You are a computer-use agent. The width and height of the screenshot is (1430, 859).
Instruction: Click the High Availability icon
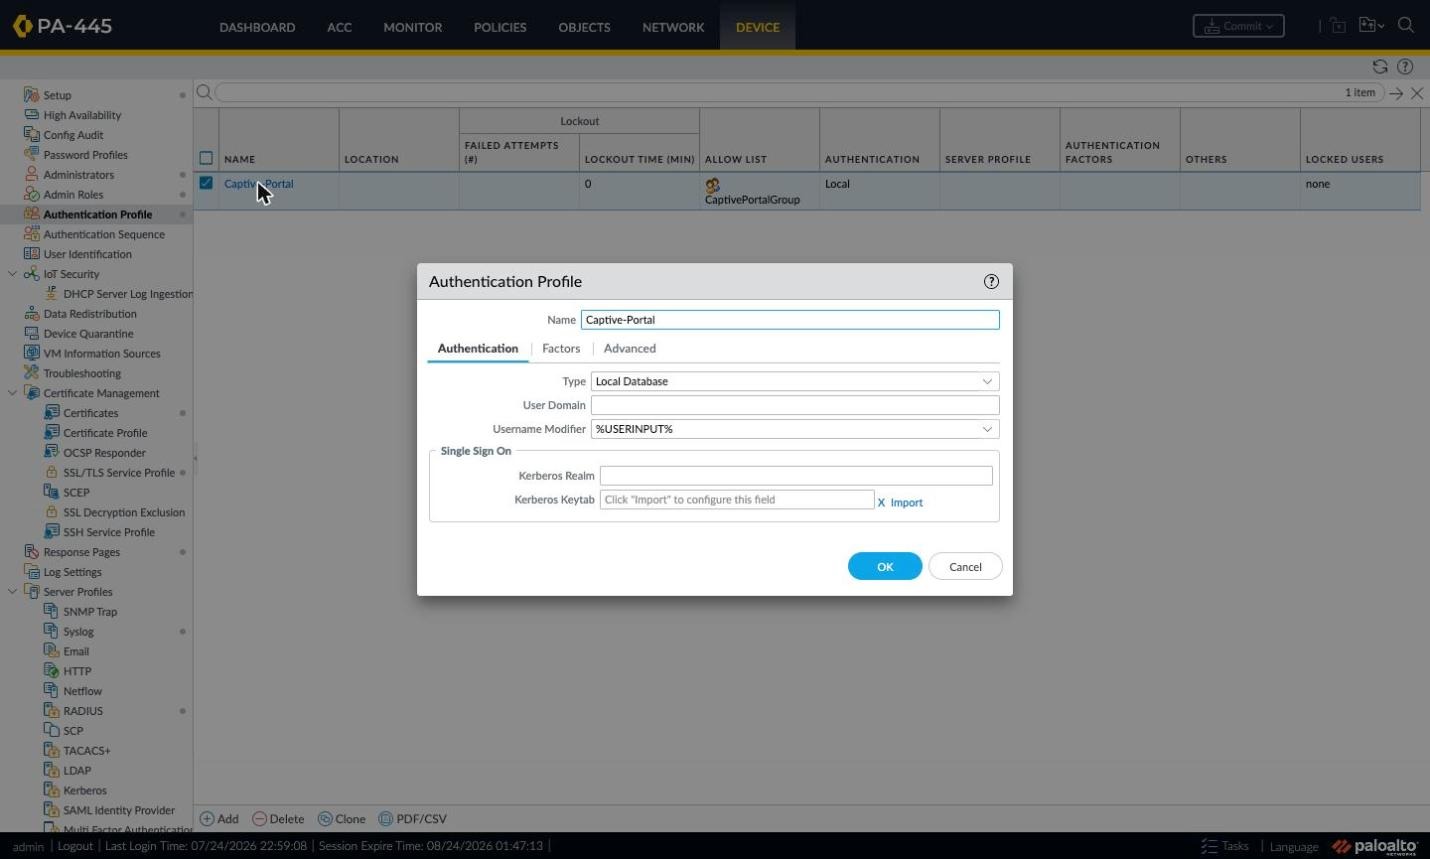31,115
